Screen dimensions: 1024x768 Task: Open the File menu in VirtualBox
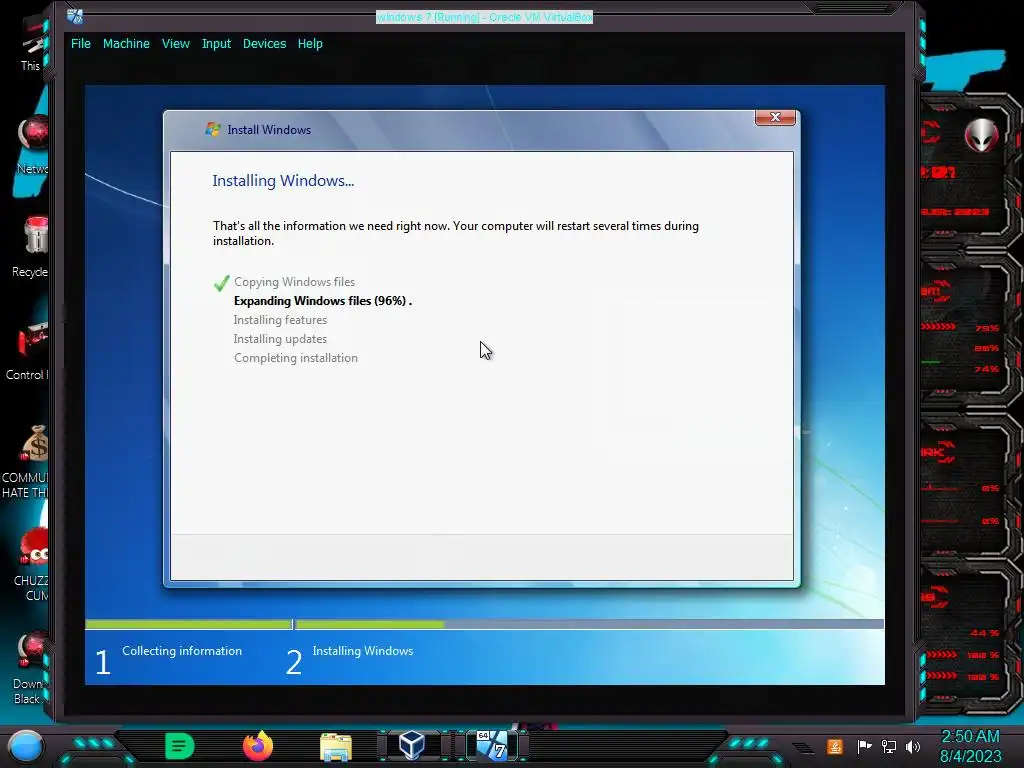pos(81,44)
